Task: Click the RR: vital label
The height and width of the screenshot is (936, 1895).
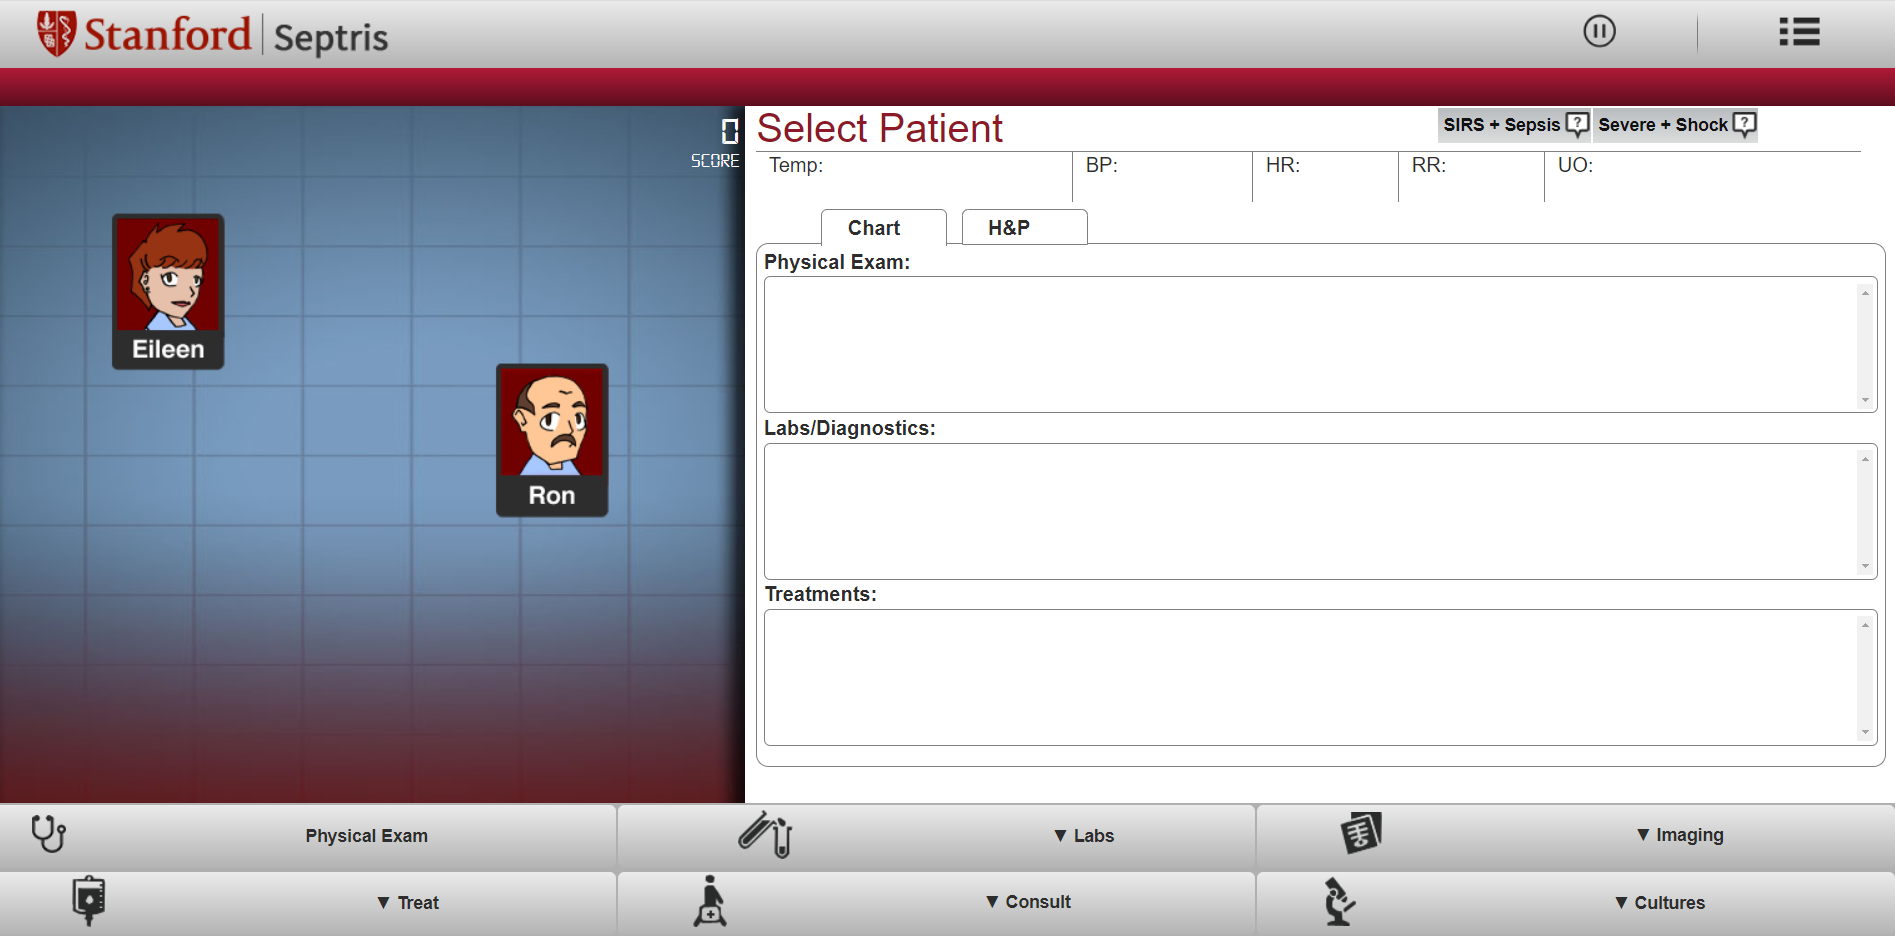Action: click(x=1429, y=165)
